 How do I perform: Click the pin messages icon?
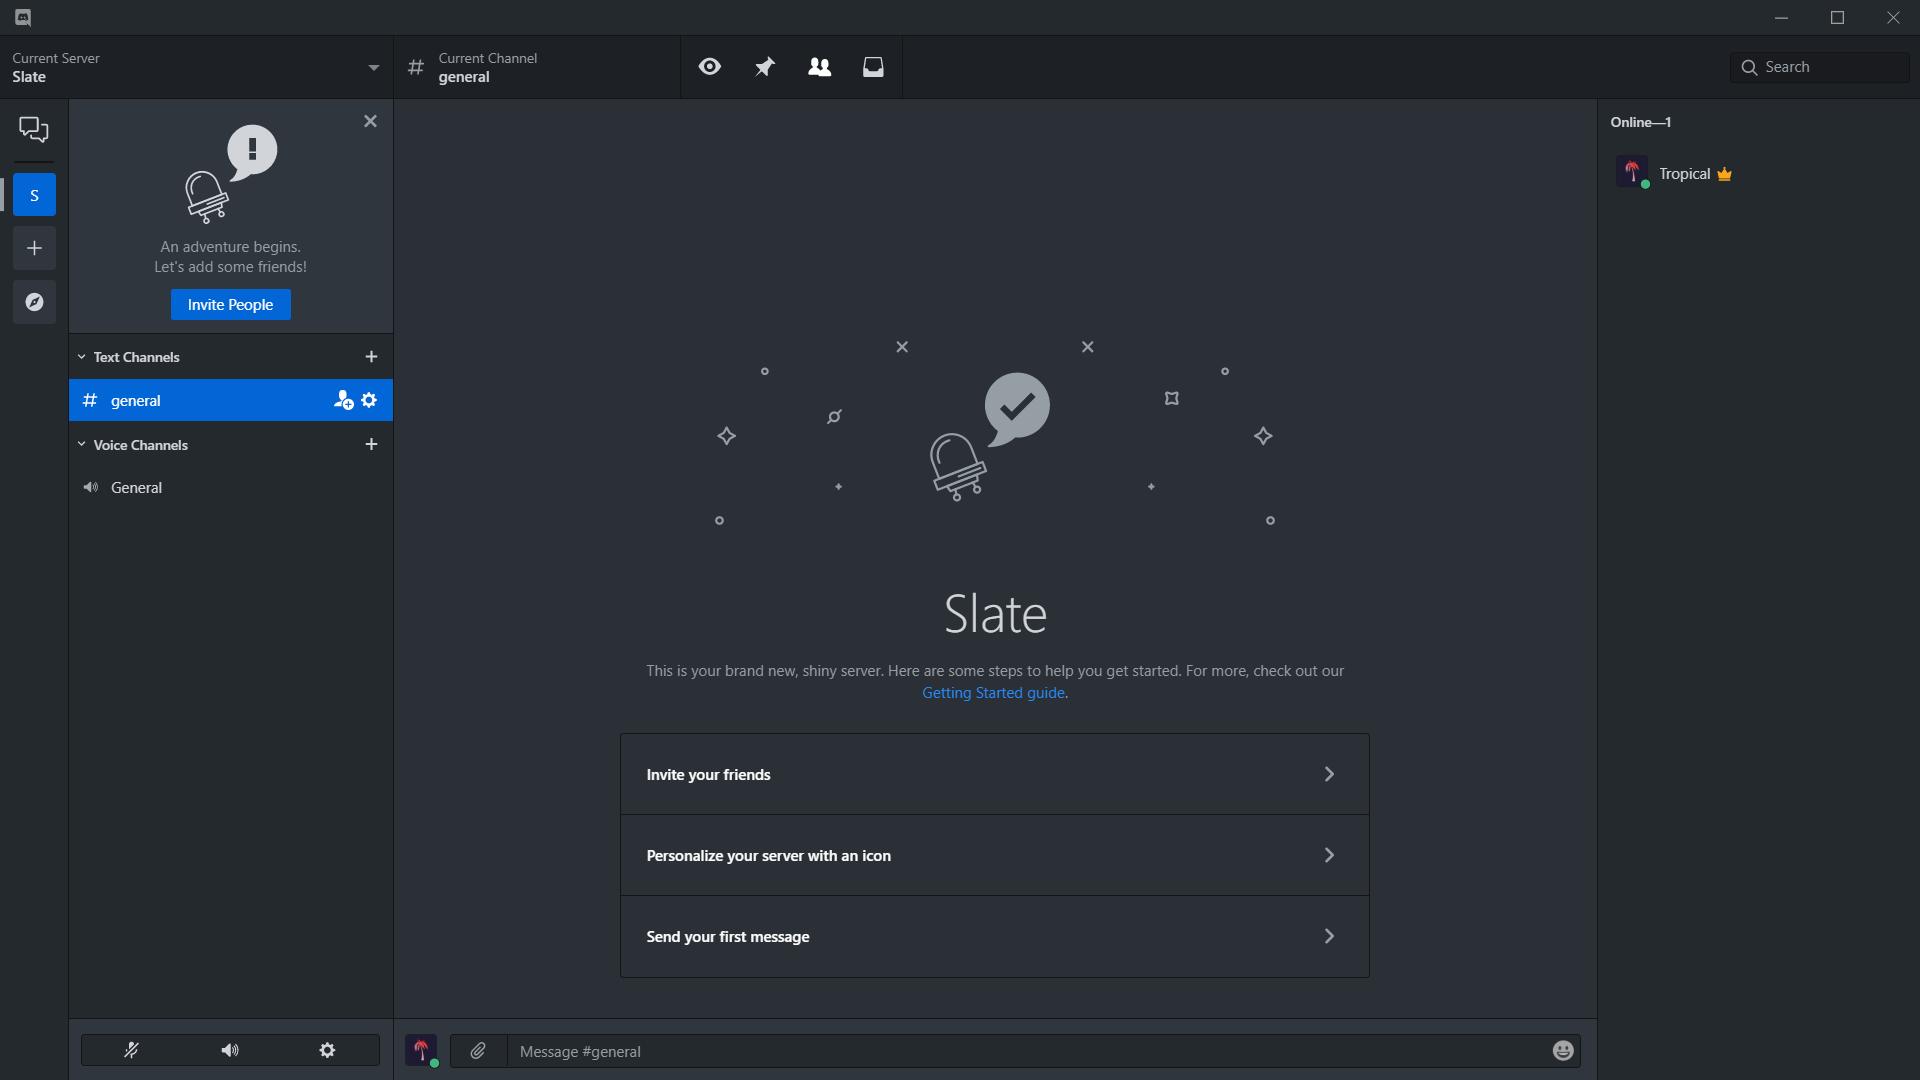coord(764,67)
